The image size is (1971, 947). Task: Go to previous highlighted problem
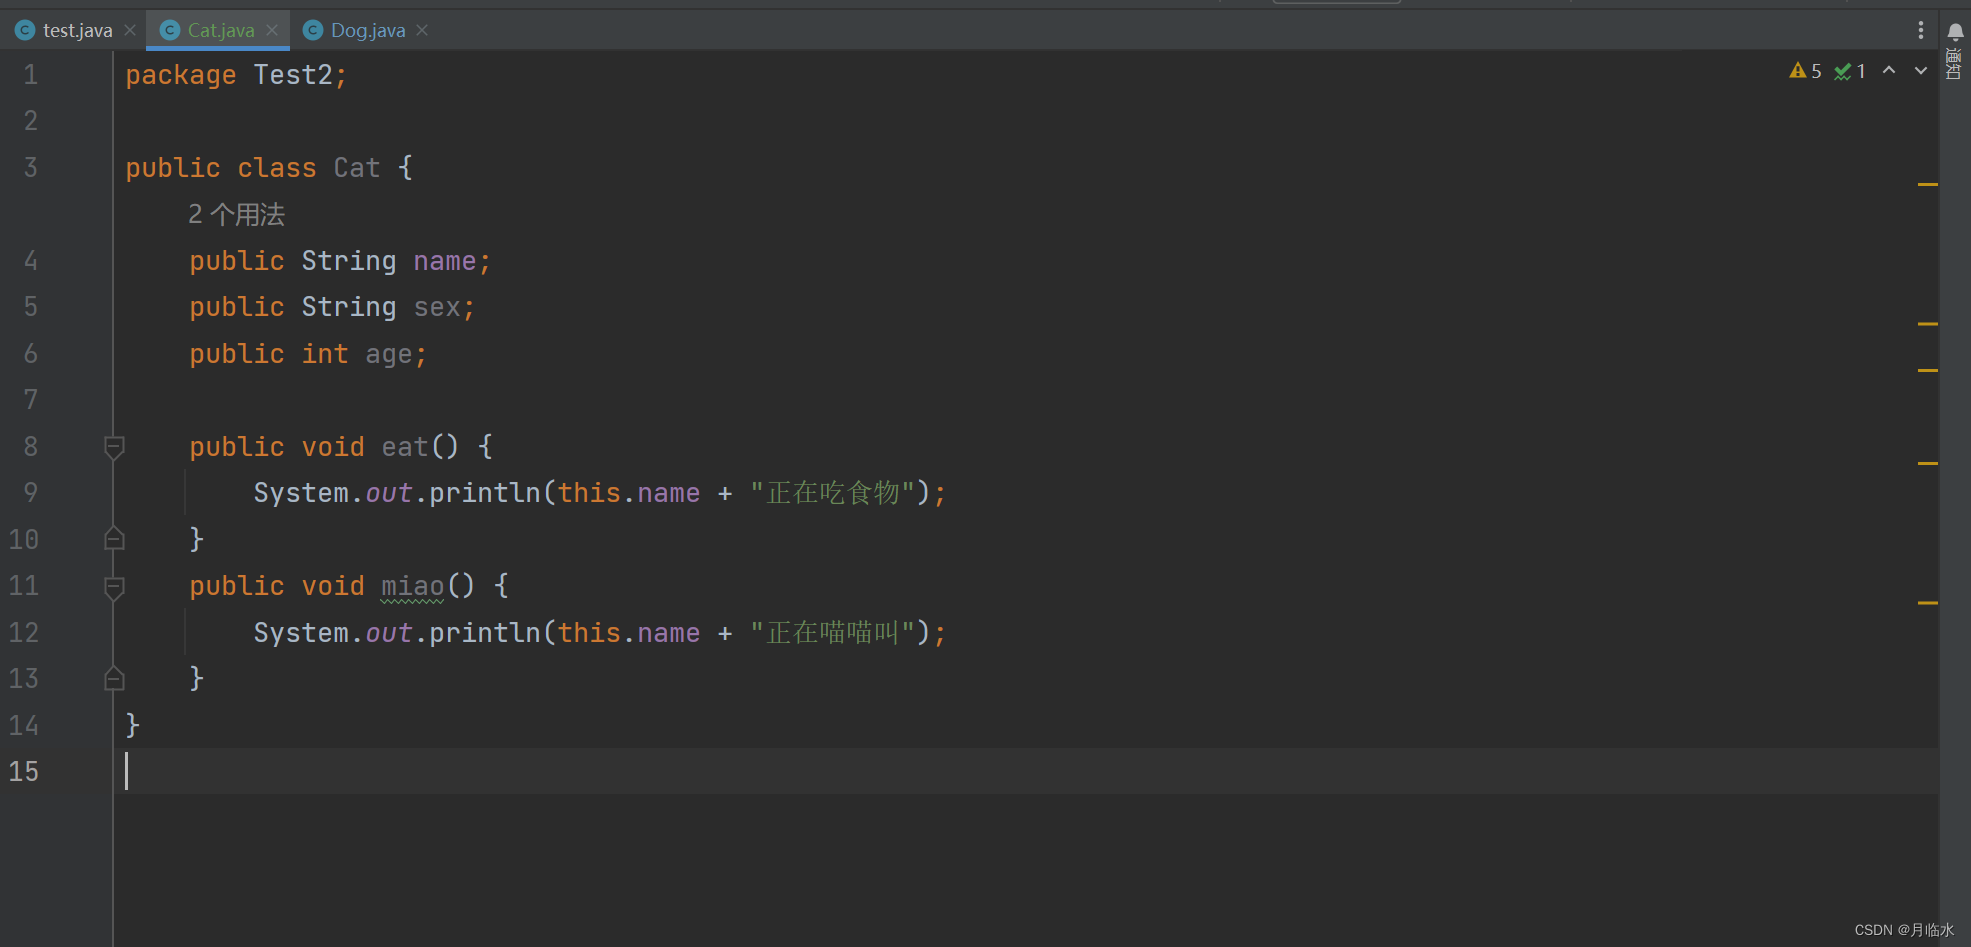tap(1889, 70)
